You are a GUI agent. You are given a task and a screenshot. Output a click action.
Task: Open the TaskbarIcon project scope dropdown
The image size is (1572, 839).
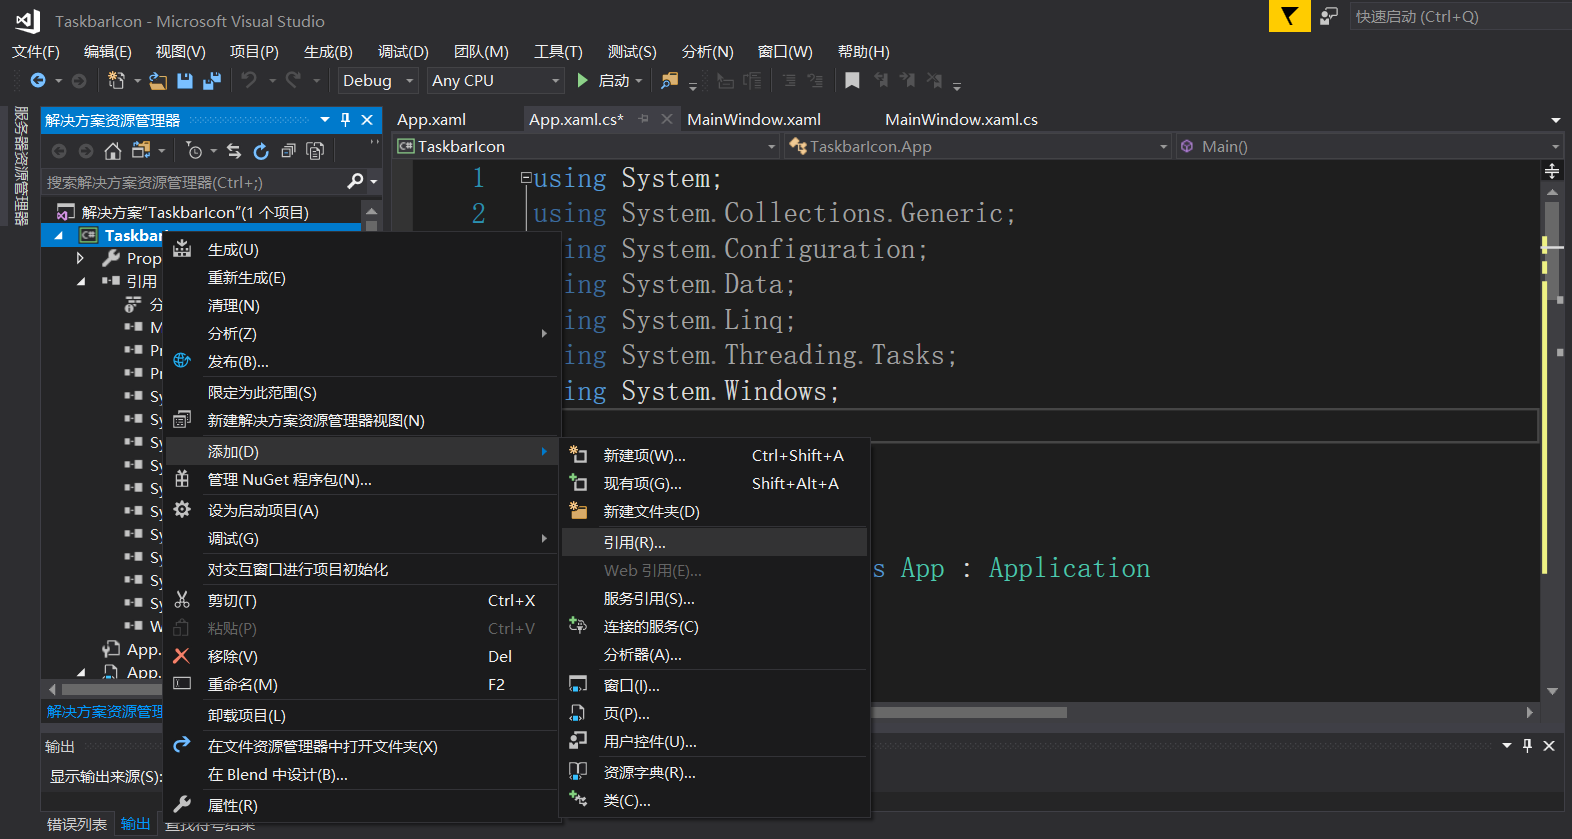pos(771,147)
